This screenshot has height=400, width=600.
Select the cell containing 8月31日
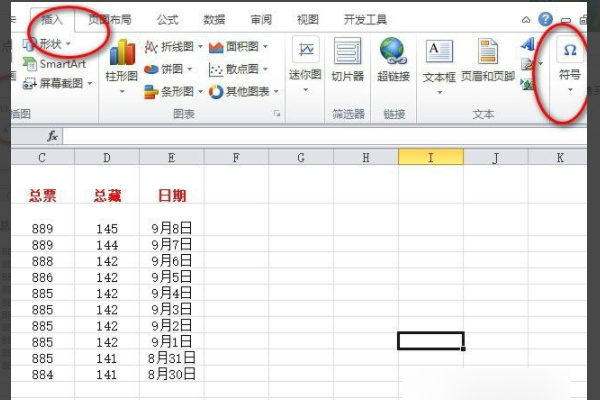click(171, 357)
